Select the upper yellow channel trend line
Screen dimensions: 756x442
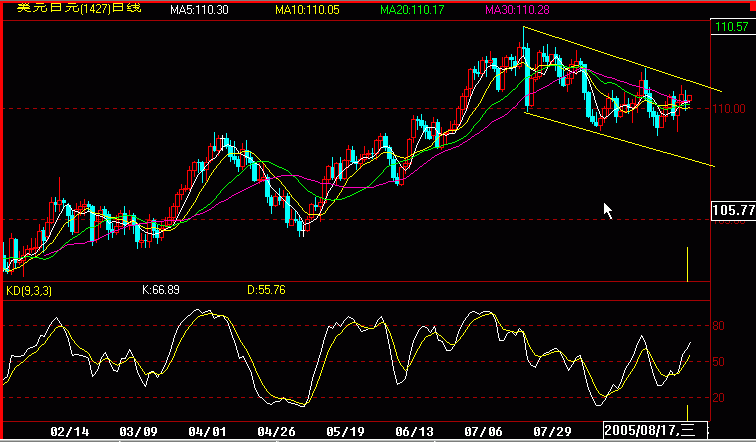click(622, 59)
